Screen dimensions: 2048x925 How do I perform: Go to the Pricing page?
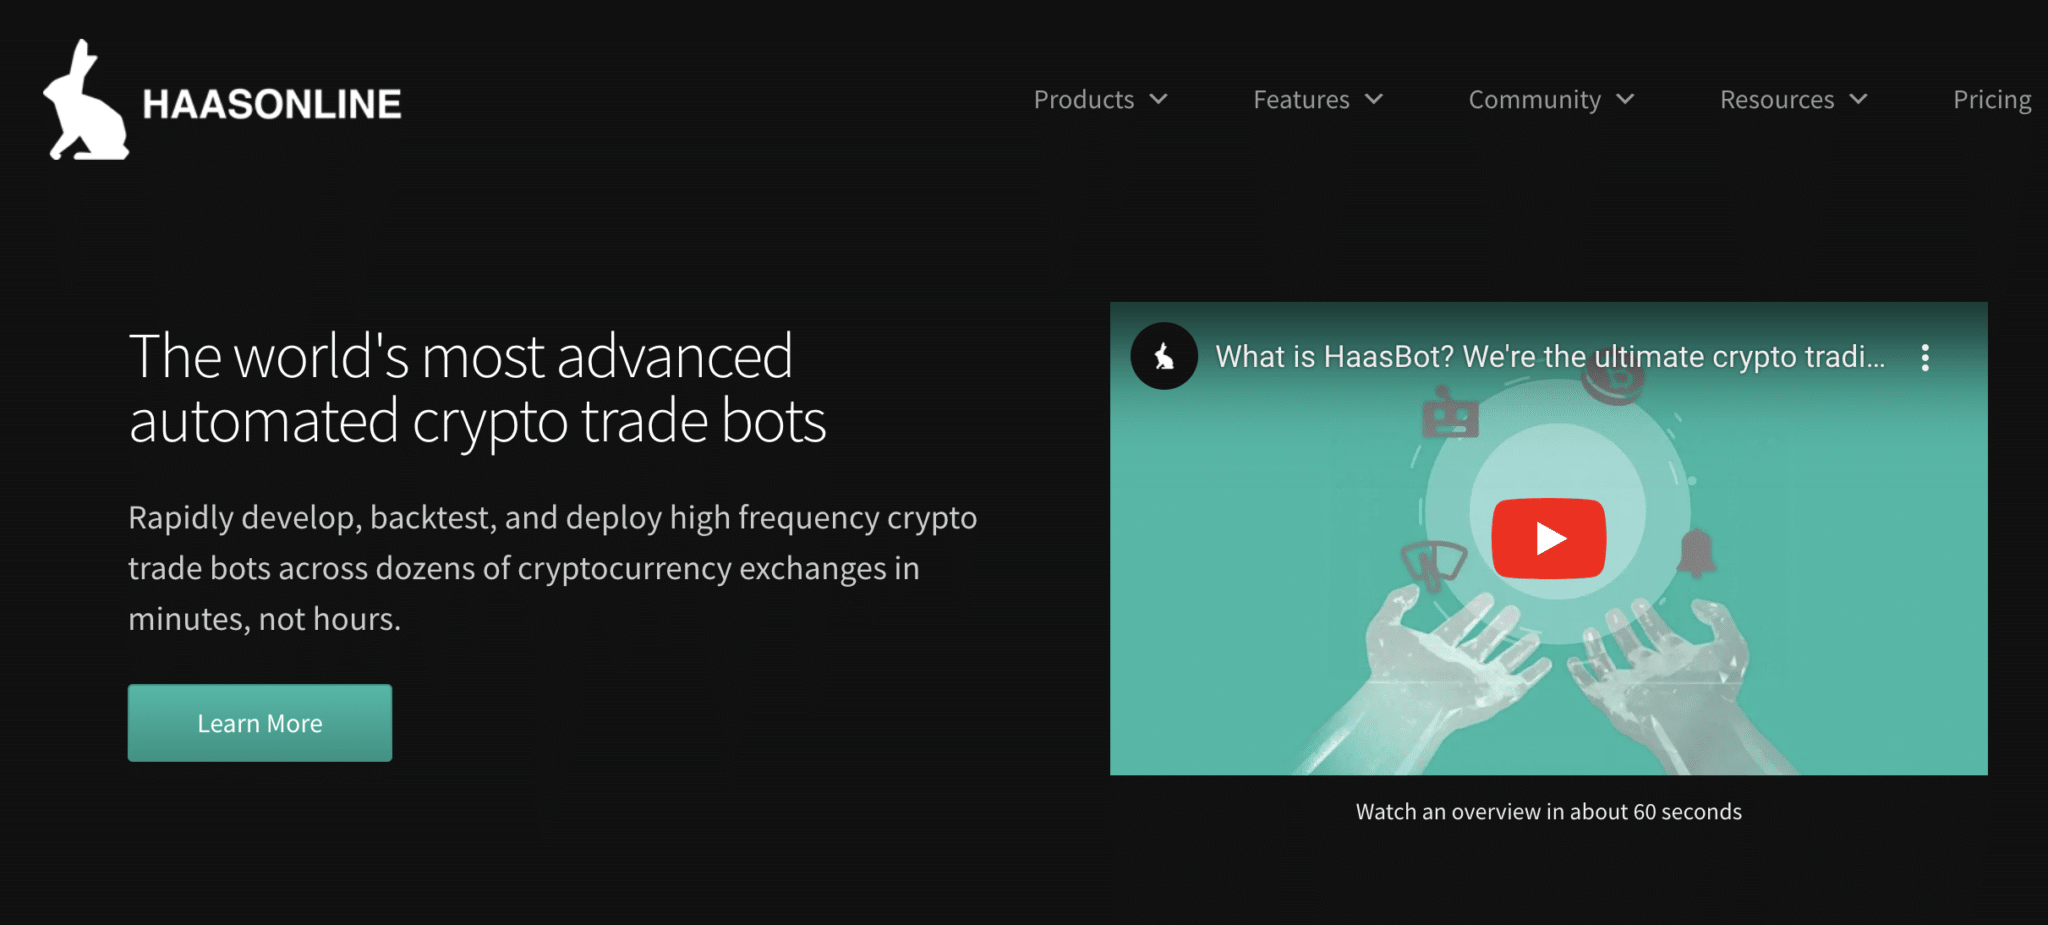pyautogui.click(x=1992, y=100)
